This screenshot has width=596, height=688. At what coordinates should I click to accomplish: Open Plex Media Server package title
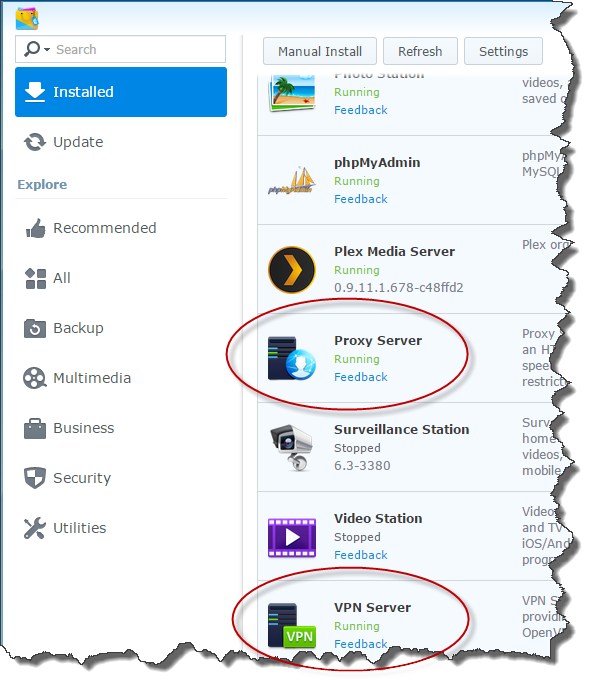[x=394, y=251]
